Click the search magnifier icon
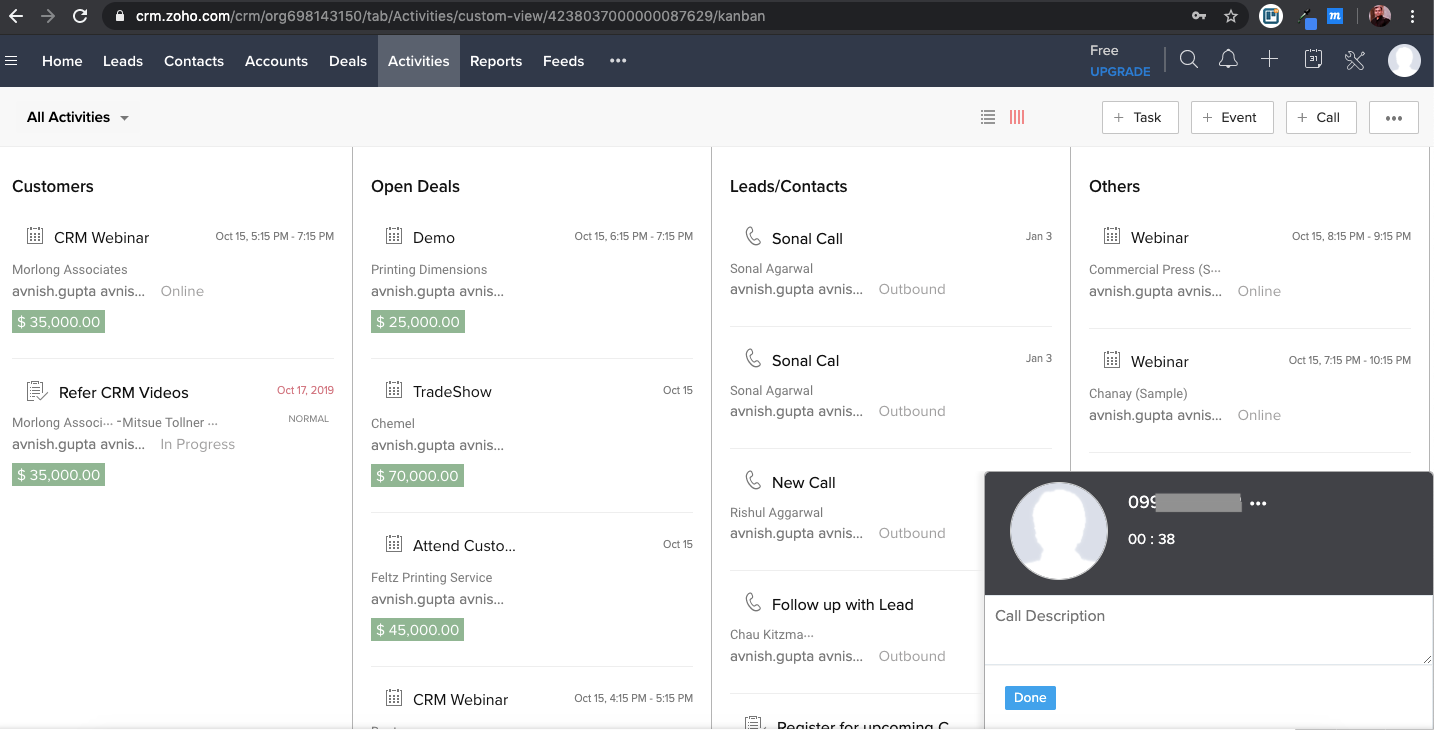The width and height of the screenshot is (1434, 730). (1188, 60)
